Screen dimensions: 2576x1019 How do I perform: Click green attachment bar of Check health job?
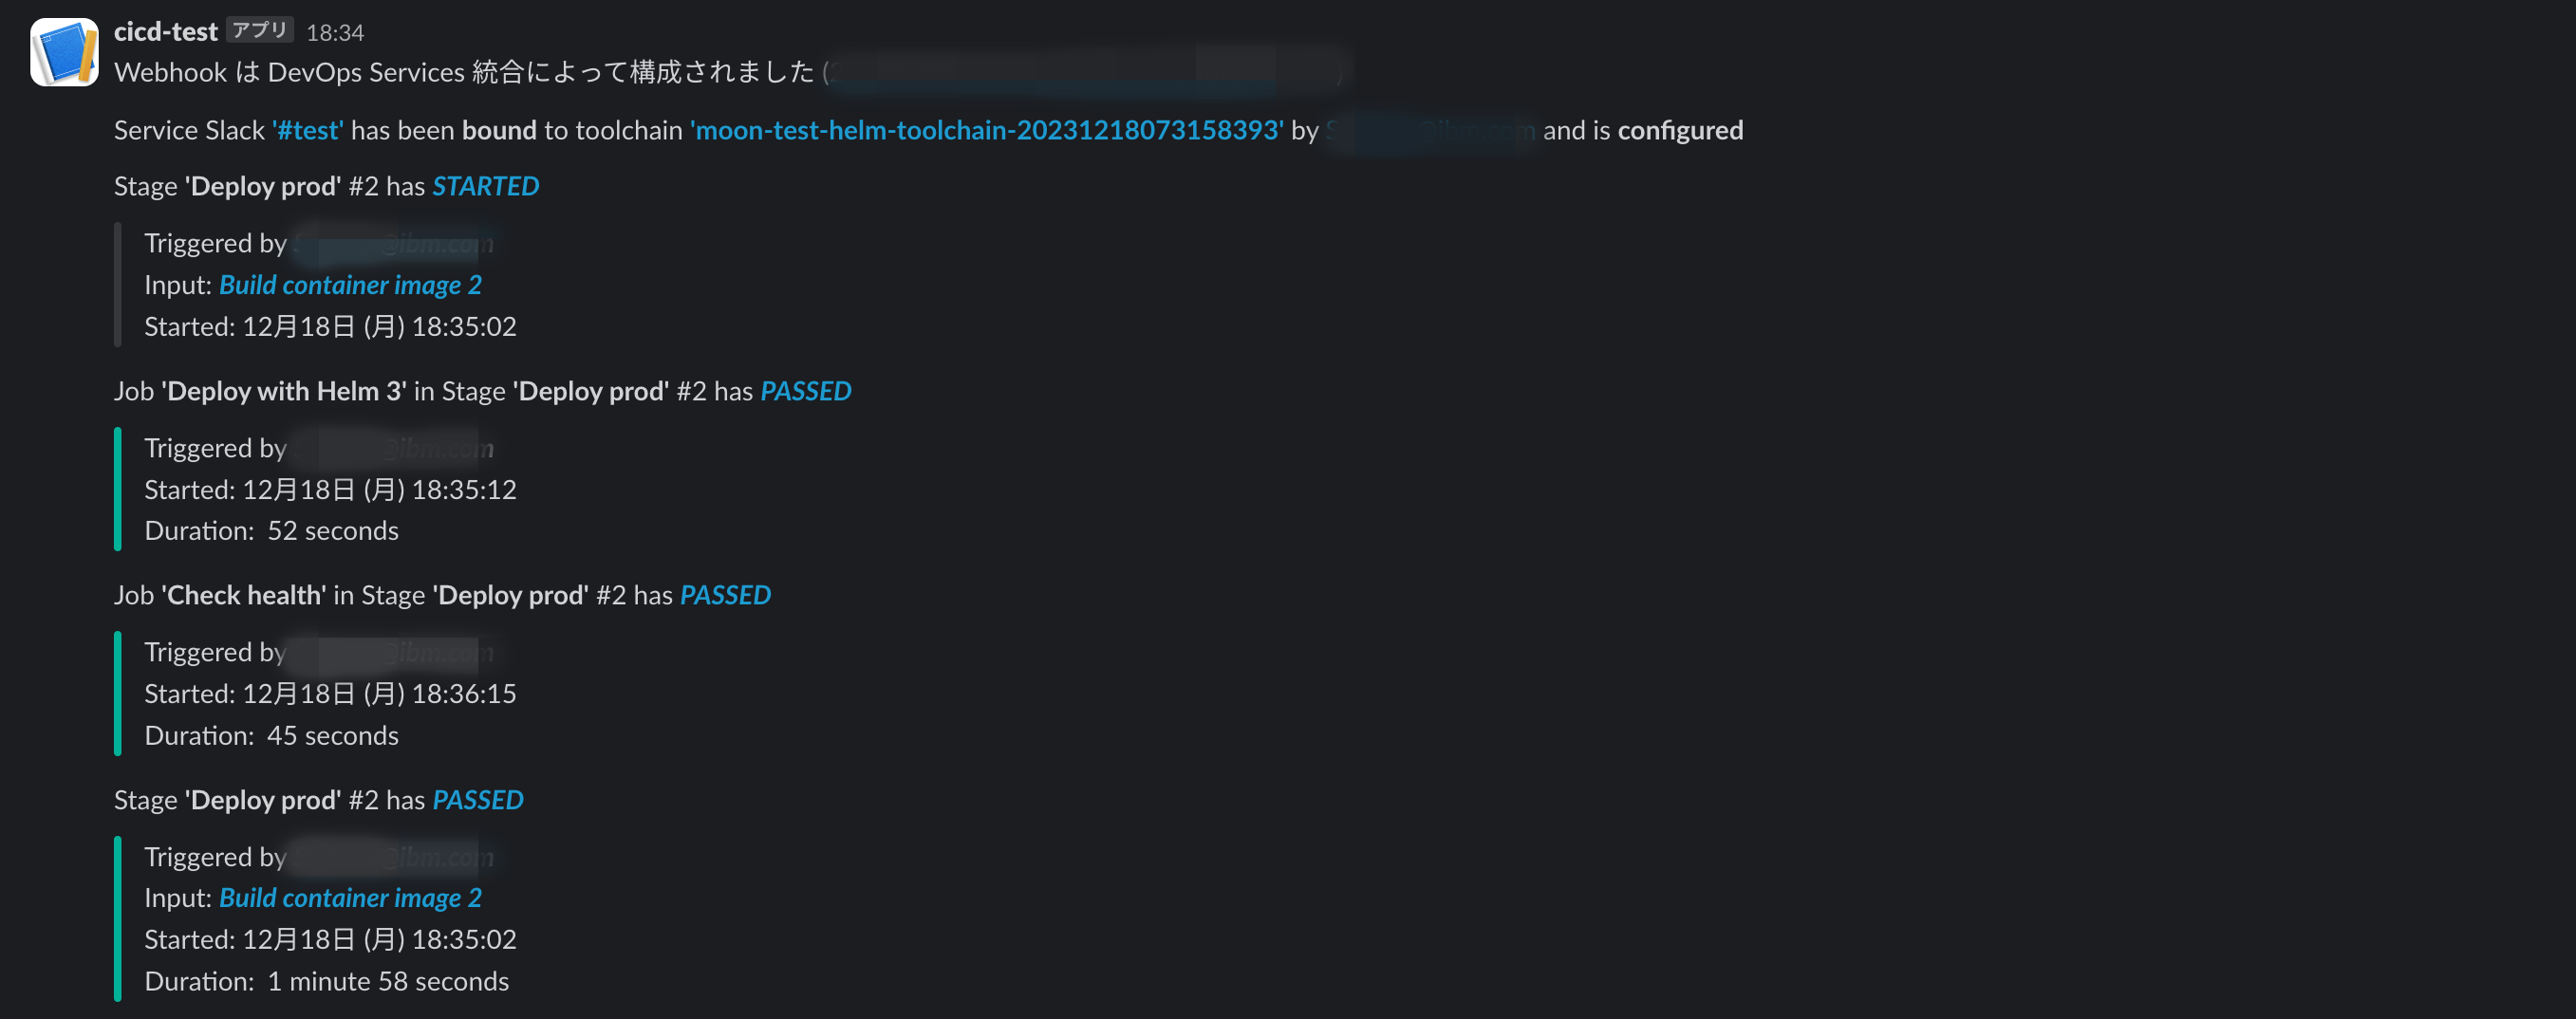coord(118,693)
